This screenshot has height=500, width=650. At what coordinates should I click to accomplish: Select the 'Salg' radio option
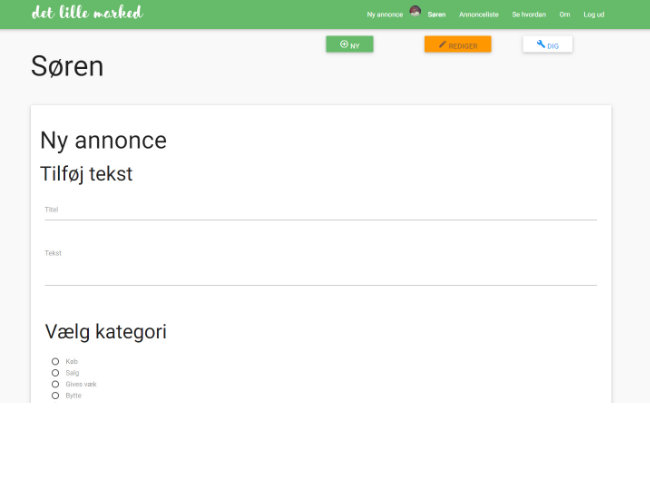click(55, 372)
